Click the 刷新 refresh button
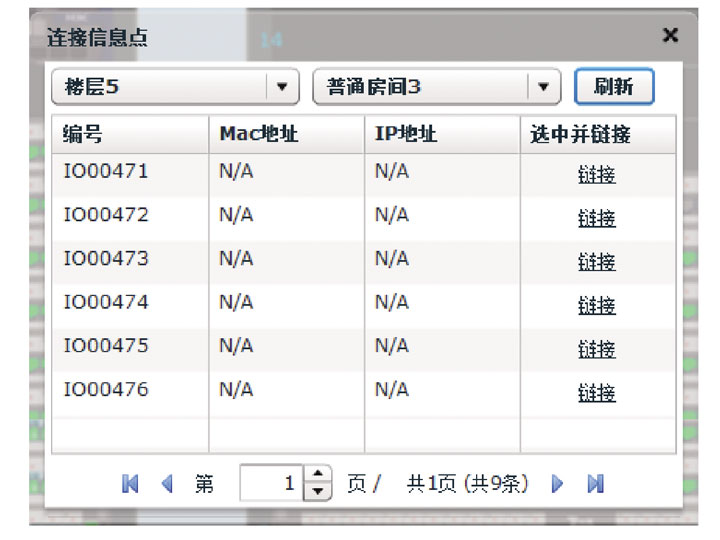Screen dimensions: 720x540 [x=613, y=87]
